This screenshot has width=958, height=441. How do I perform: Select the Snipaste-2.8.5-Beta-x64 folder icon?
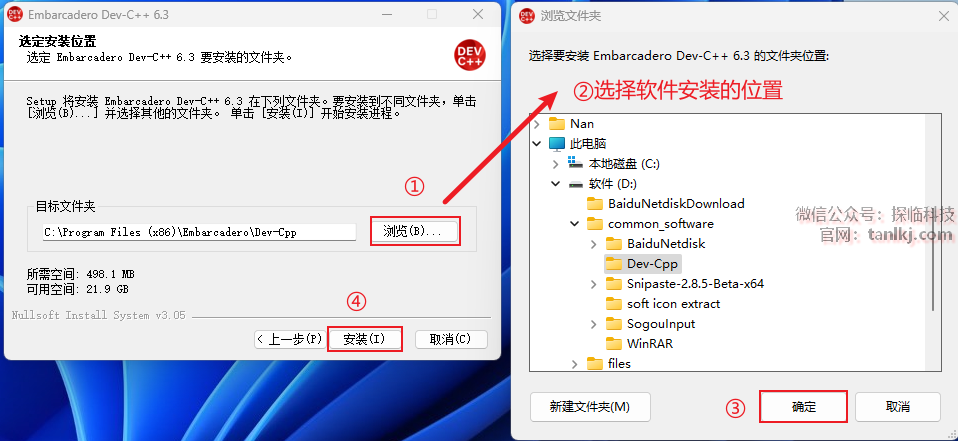click(x=613, y=284)
